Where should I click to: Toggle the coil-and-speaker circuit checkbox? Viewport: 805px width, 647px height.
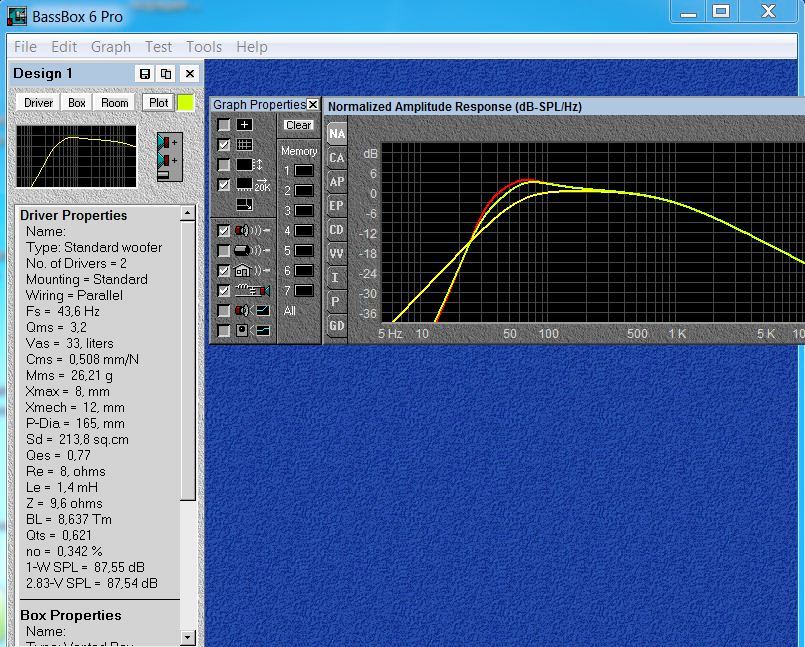click(224, 291)
